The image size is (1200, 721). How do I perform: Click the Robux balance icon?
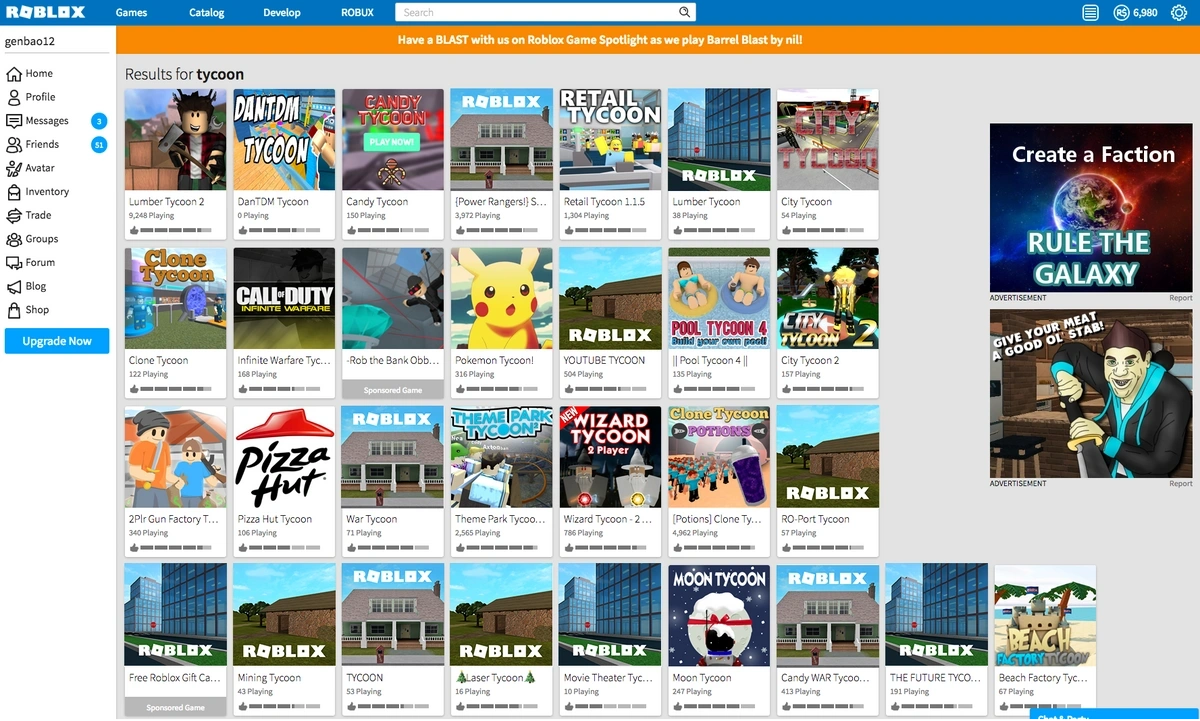[x=1121, y=13]
